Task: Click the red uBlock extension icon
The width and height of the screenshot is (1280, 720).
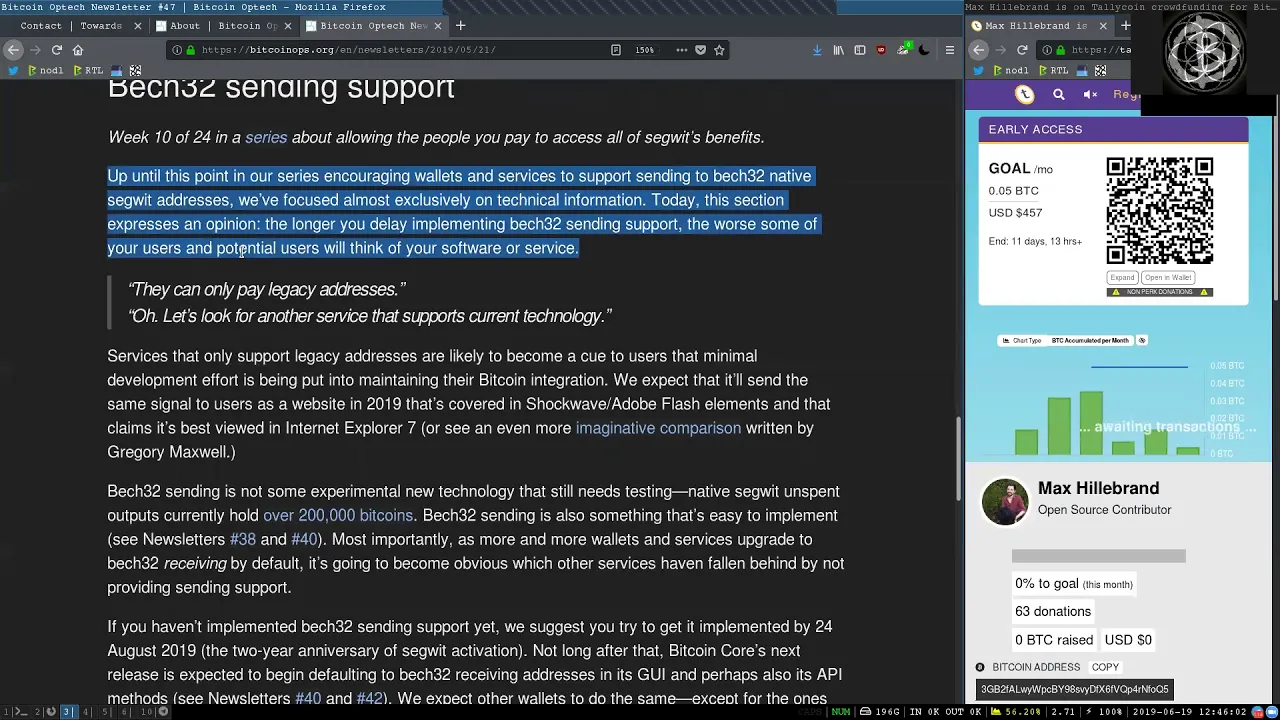Action: click(x=881, y=50)
